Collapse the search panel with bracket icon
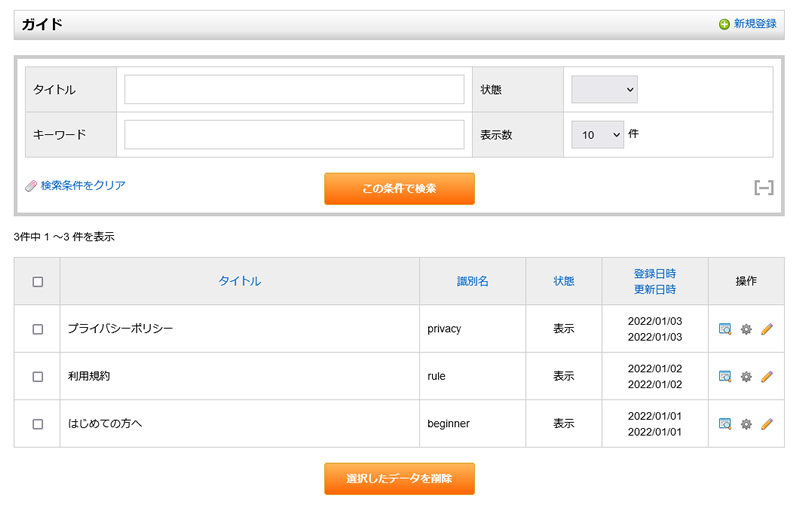Screen dimensions: 800x510 coord(764,188)
